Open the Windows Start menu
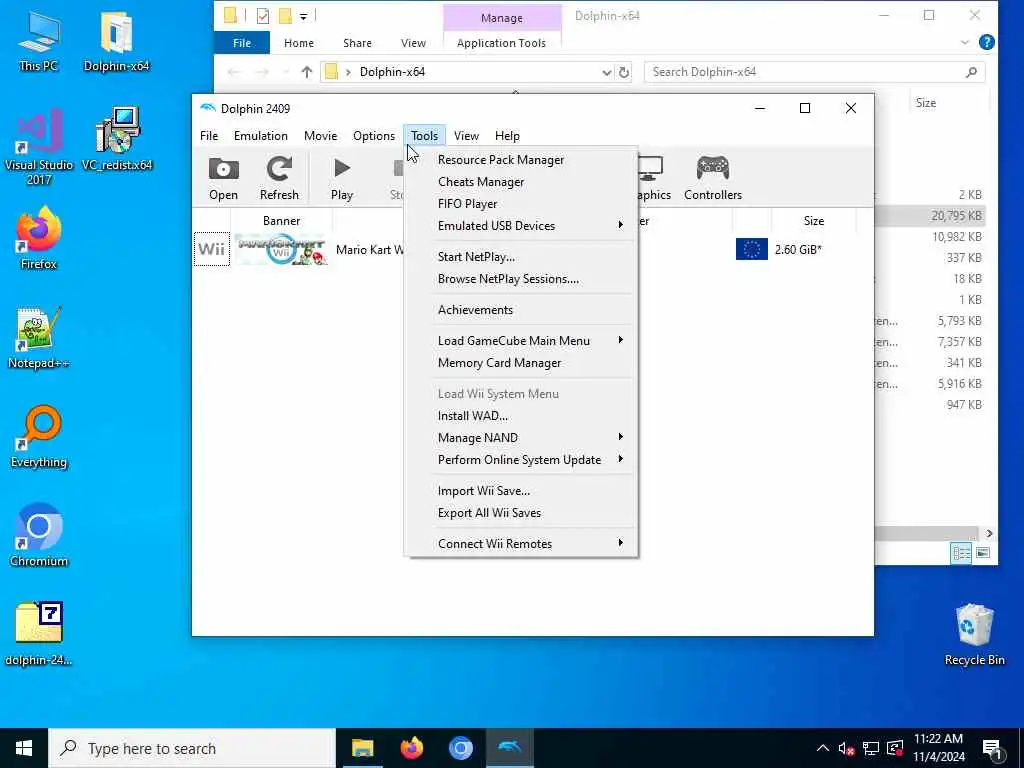 pyautogui.click(x=24, y=748)
